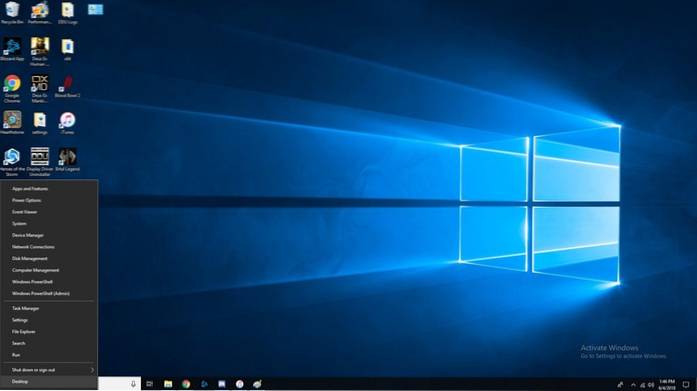
Task: Open Settings from the Win+X menu
Action: tap(49, 320)
